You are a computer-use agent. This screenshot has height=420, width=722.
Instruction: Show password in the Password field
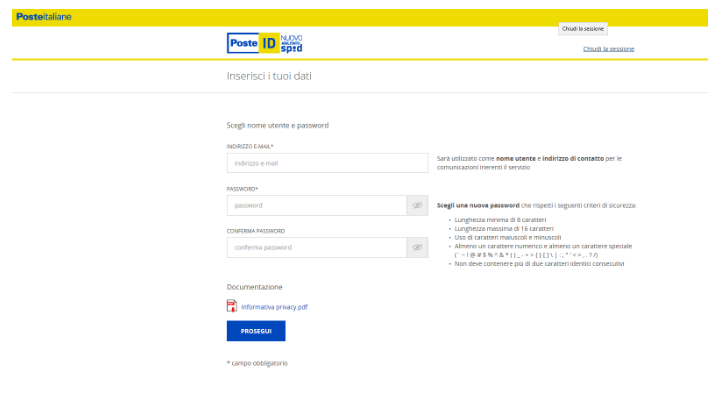(418, 205)
